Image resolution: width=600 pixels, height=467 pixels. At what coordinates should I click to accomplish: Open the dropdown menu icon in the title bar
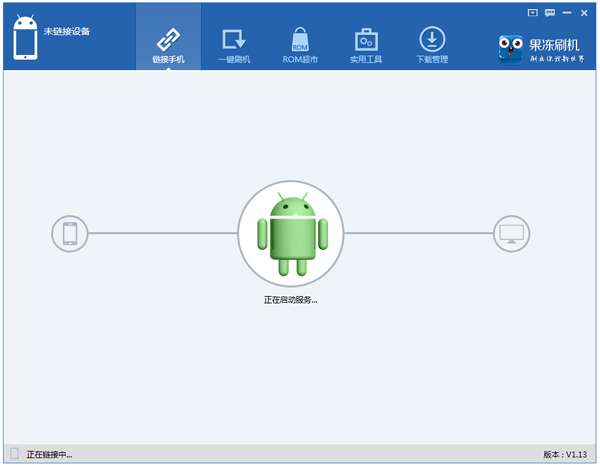point(532,13)
